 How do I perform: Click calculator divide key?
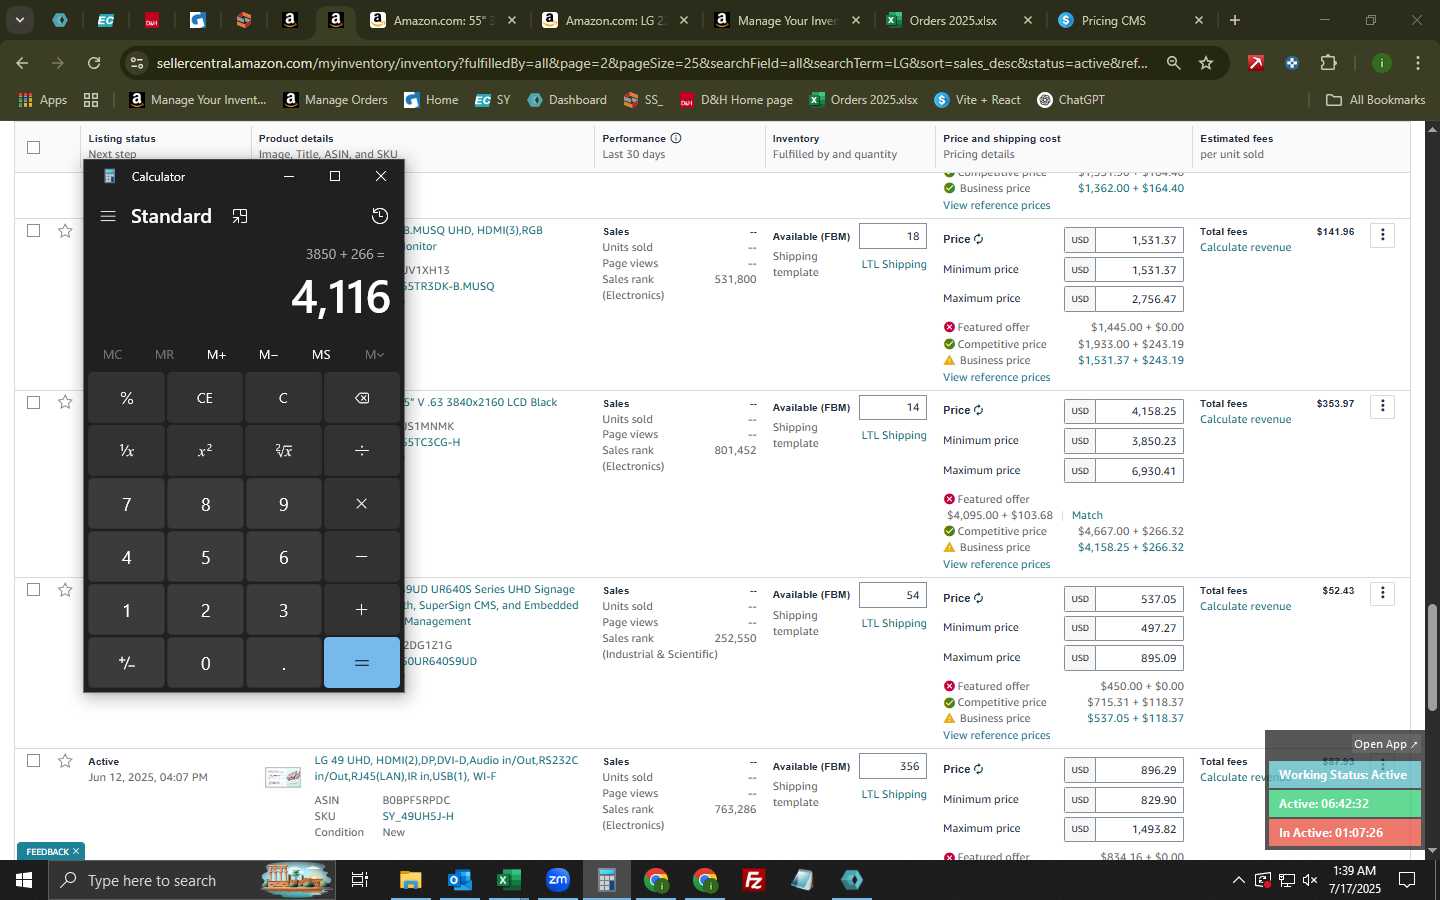[x=362, y=451]
